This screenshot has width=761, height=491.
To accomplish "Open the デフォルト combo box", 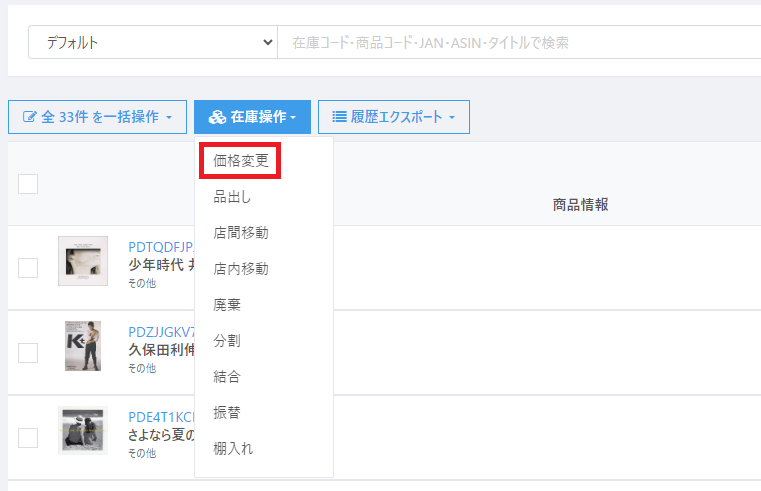I will pos(152,43).
